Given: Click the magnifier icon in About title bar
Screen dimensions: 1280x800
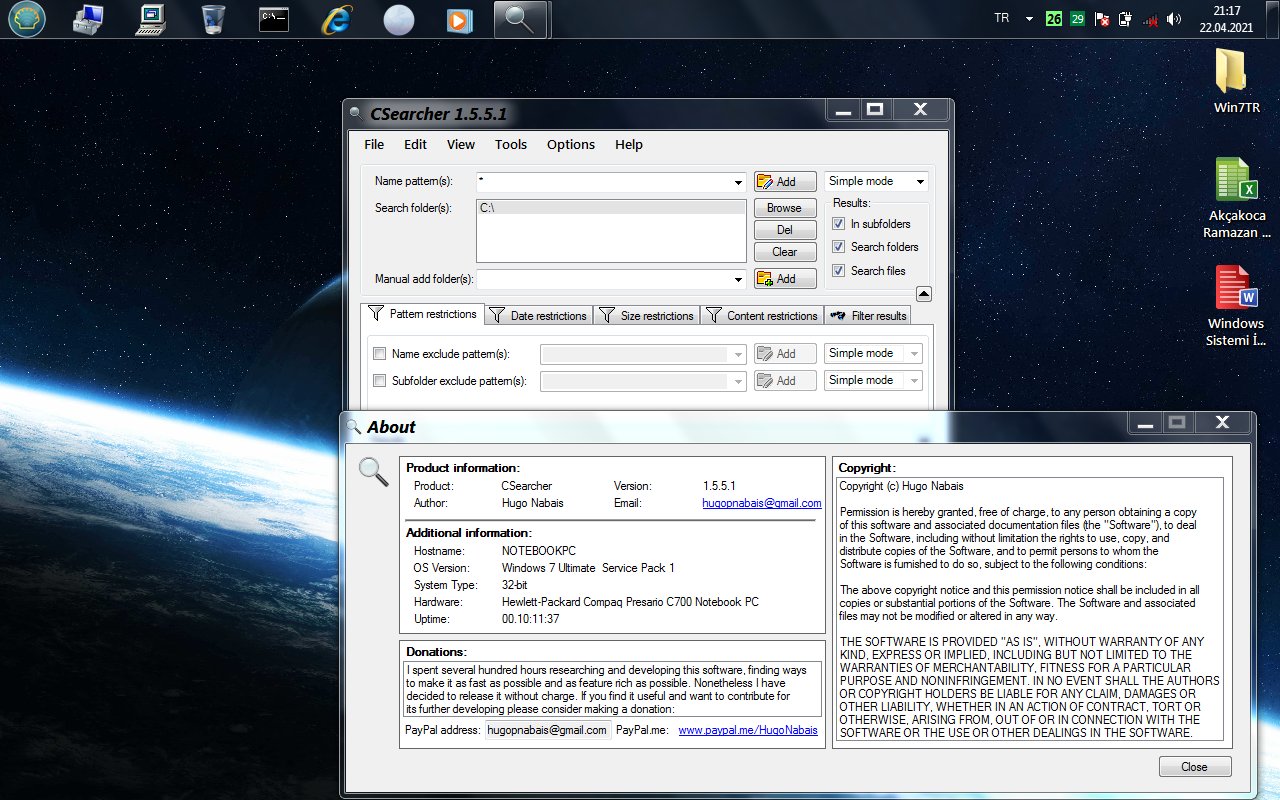Looking at the screenshot, I should 353,427.
